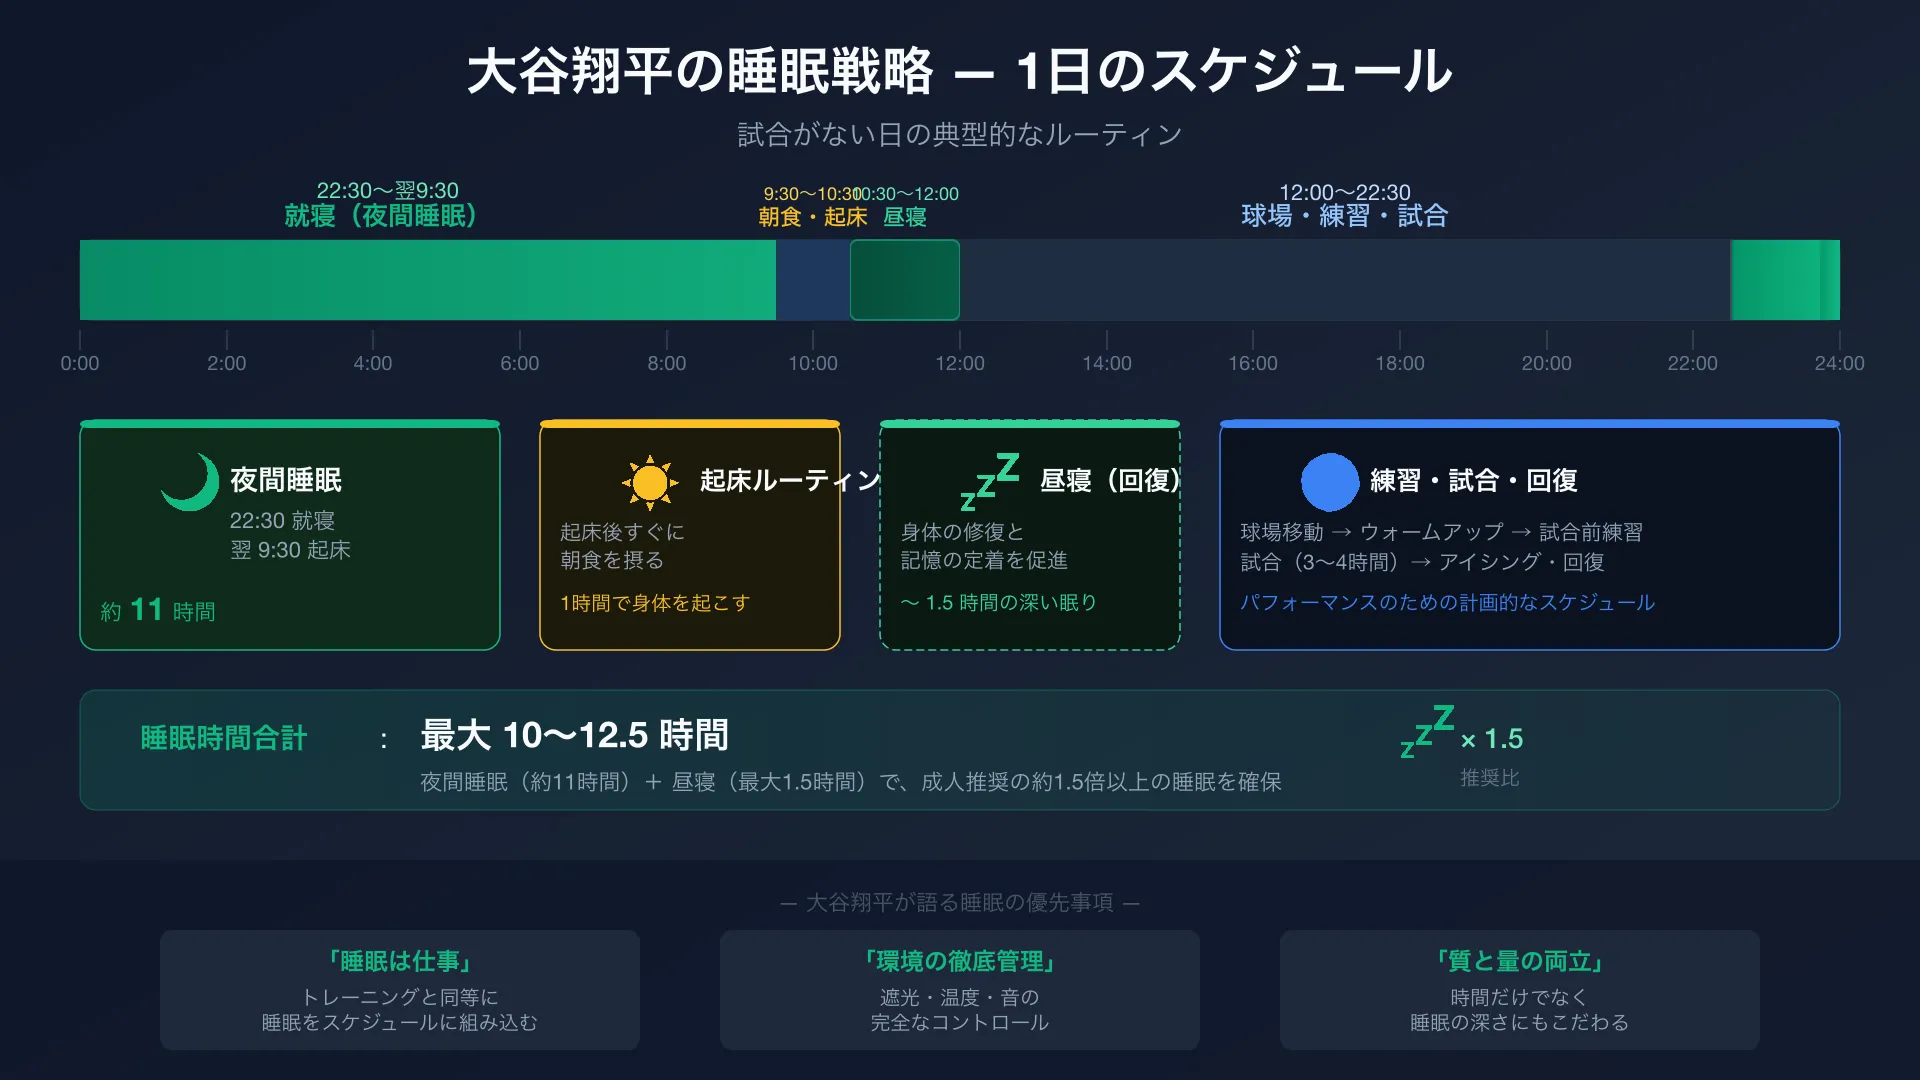
Task: Click the zzz icon in 昼寝 card
Action: [989, 482]
